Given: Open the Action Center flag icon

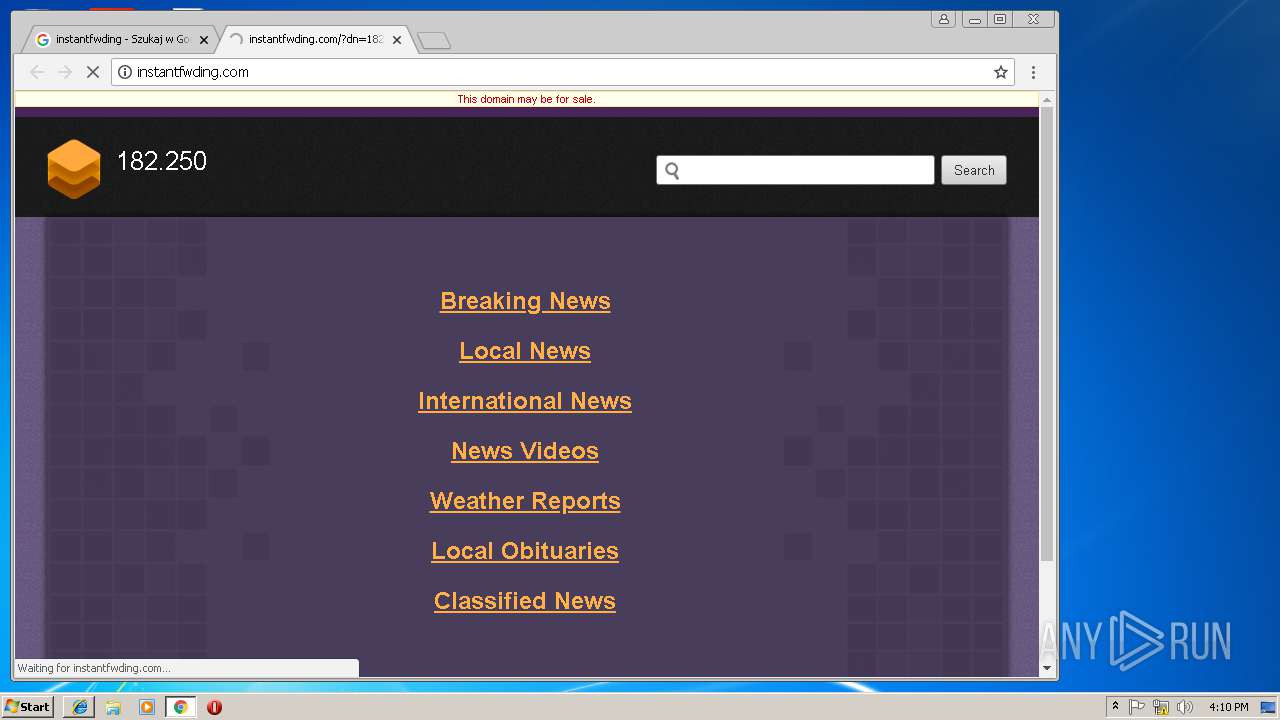Looking at the screenshot, I should tap(1137, 707).
